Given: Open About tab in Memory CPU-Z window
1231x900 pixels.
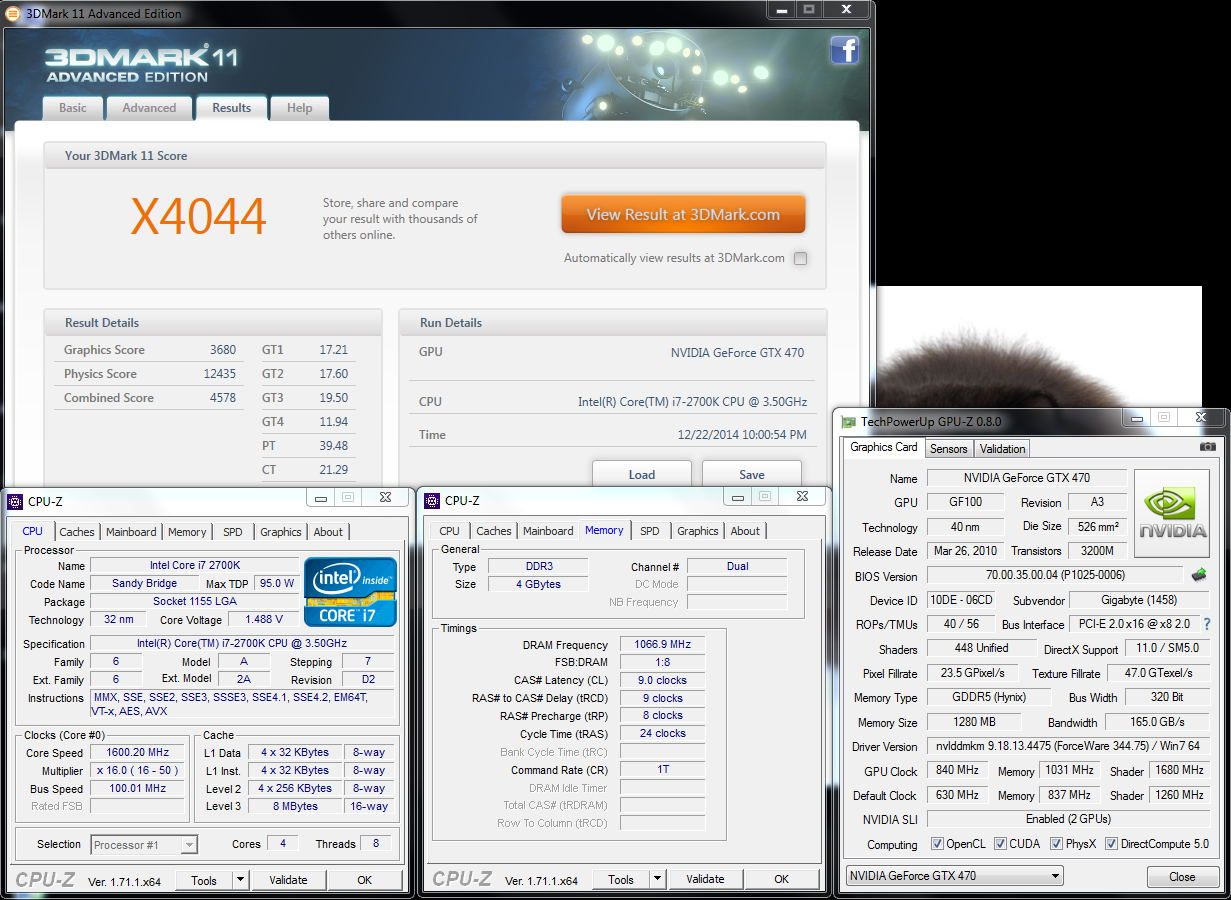Looking at the screenshot, I should point(745,531).
